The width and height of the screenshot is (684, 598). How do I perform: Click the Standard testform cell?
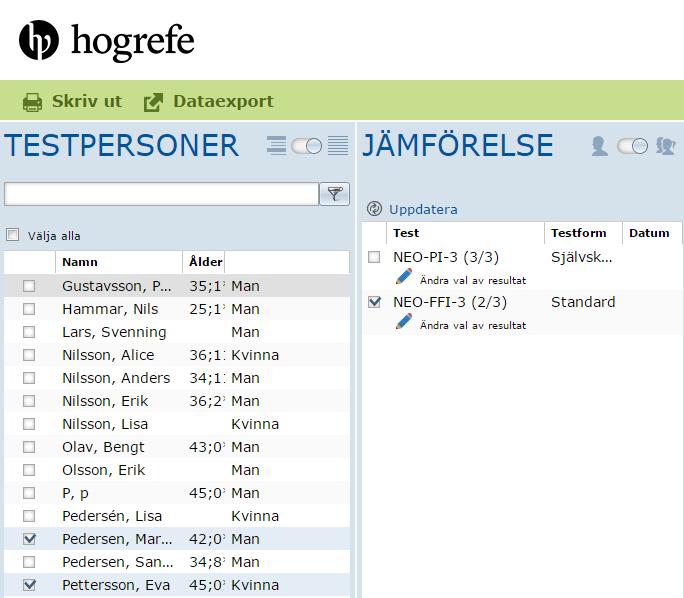583,302
